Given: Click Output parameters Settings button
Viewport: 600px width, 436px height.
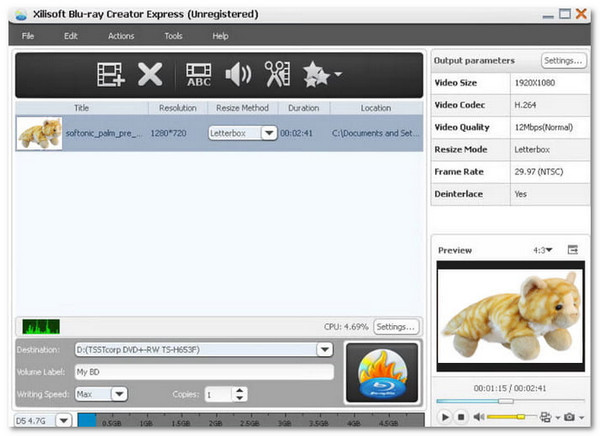Looking at the screenshot, I should point(563,60).
